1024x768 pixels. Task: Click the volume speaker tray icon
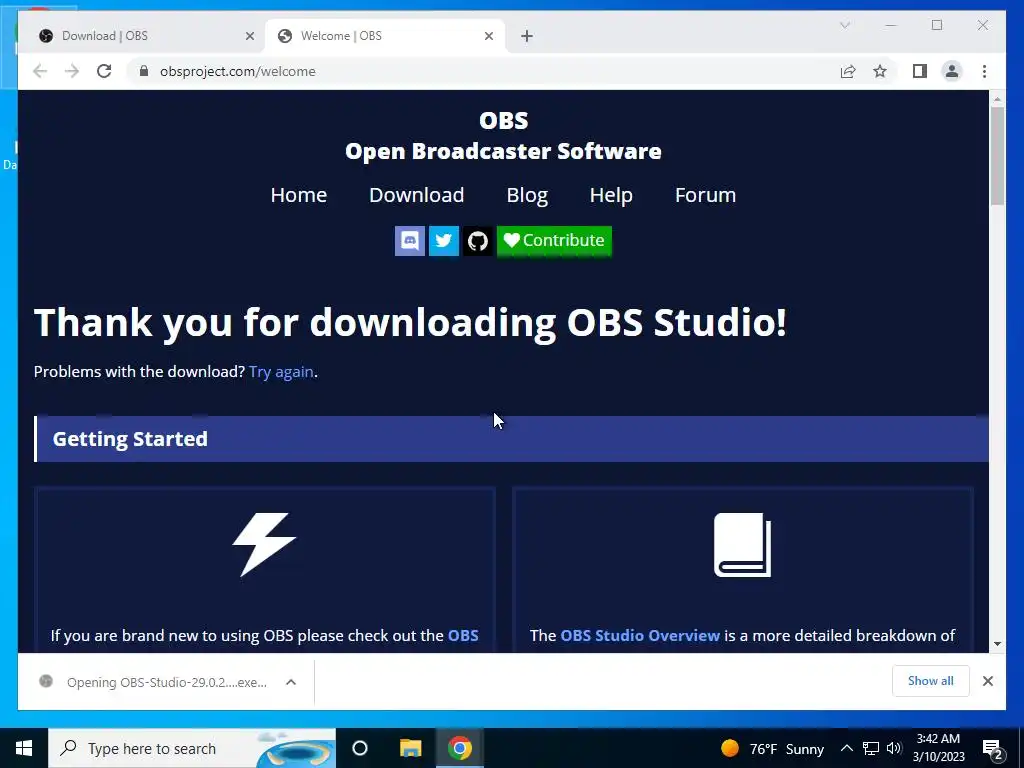[x=894, y=748]
